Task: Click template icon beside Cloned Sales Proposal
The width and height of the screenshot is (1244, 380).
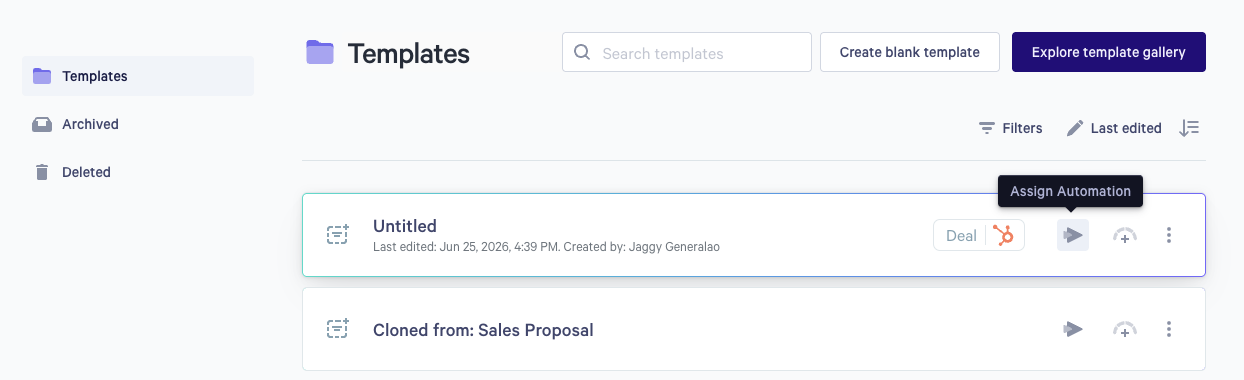Action: point(338,328)
